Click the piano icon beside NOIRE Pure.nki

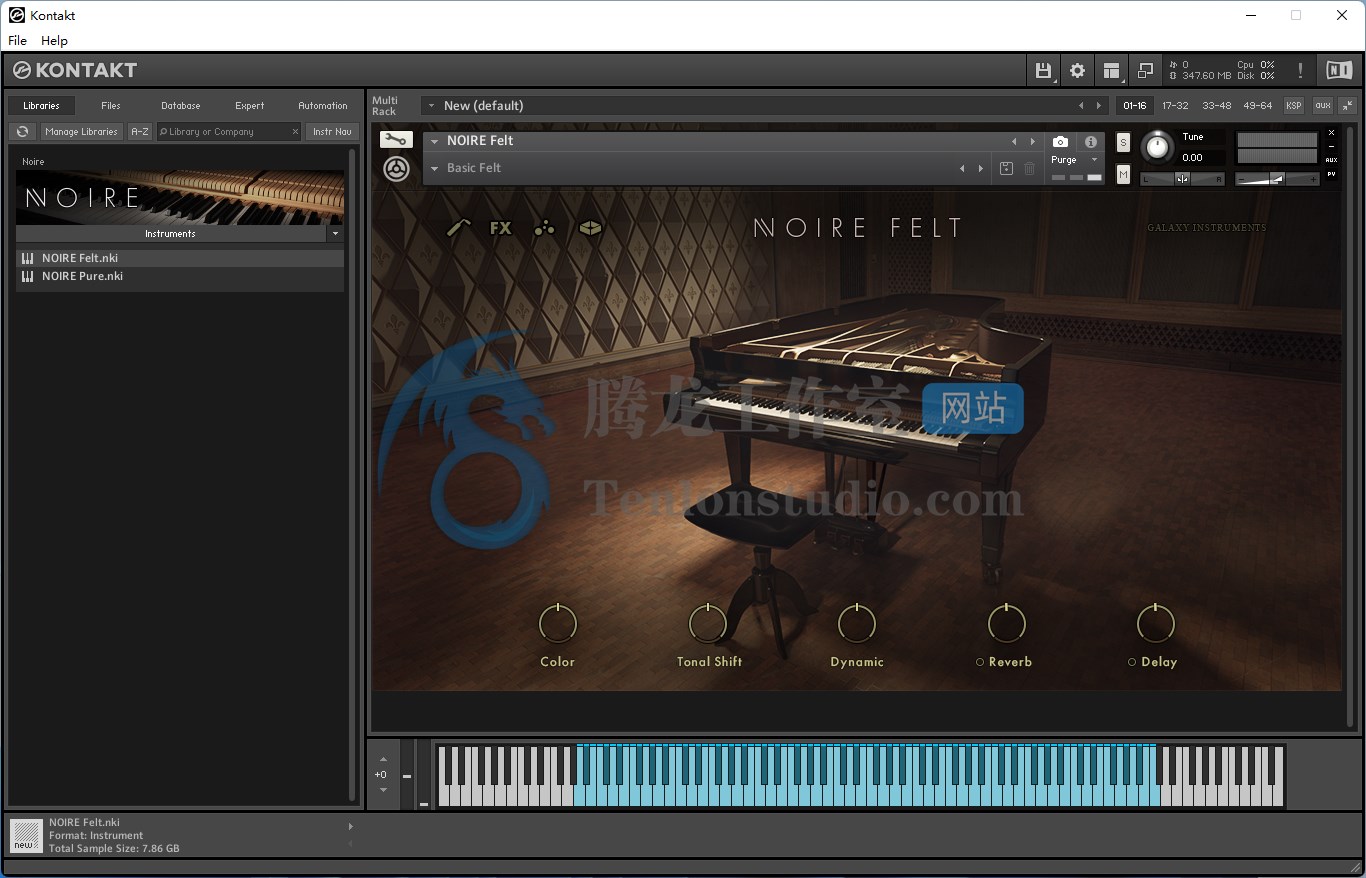pyautogui.click(x=28, y=276)
